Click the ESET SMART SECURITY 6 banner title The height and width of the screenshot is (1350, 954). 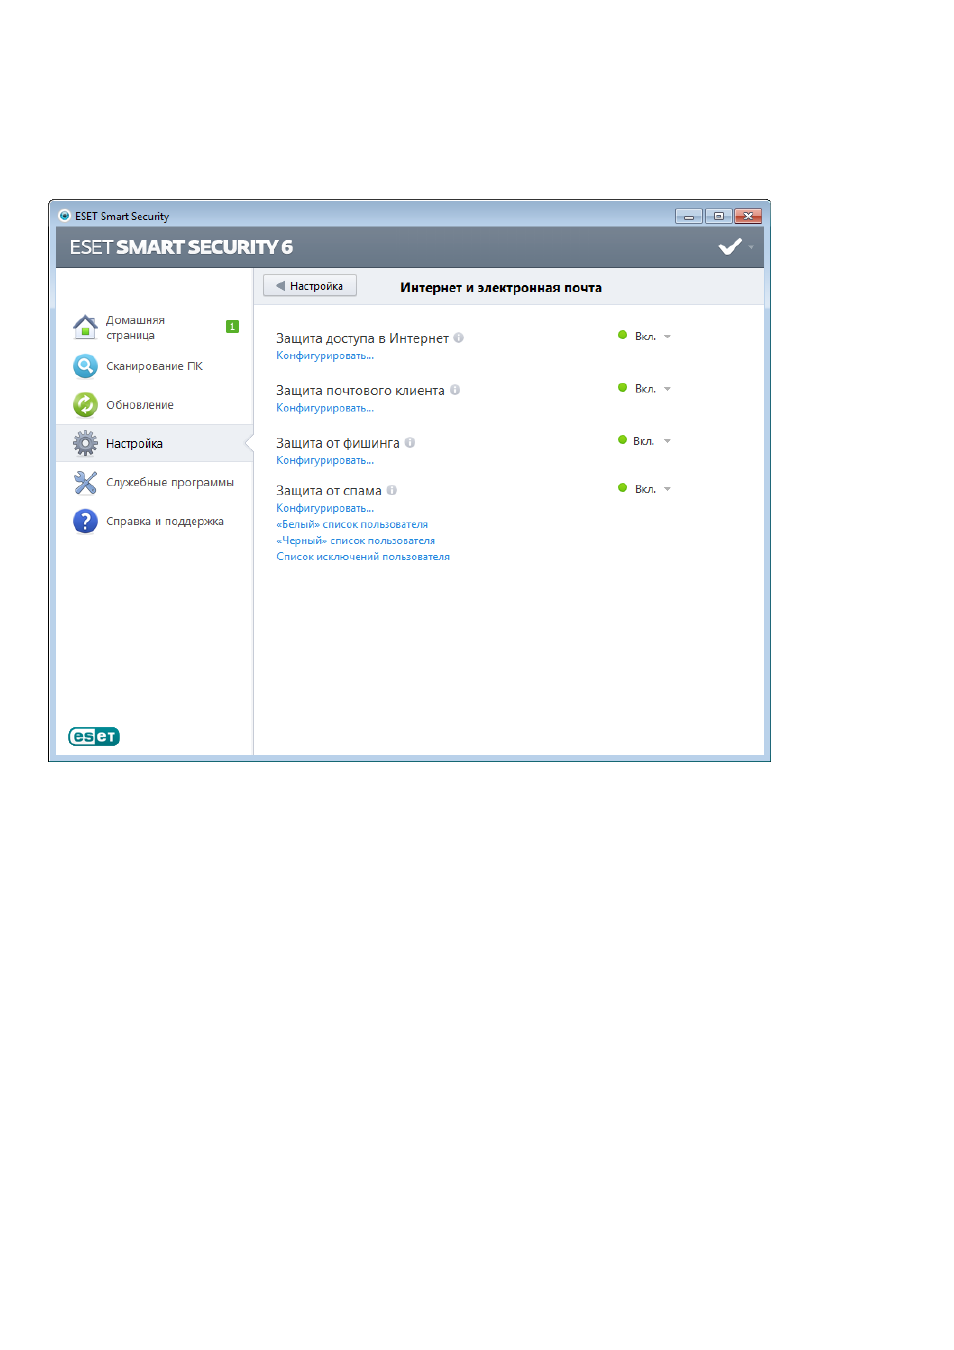(181, 247)
